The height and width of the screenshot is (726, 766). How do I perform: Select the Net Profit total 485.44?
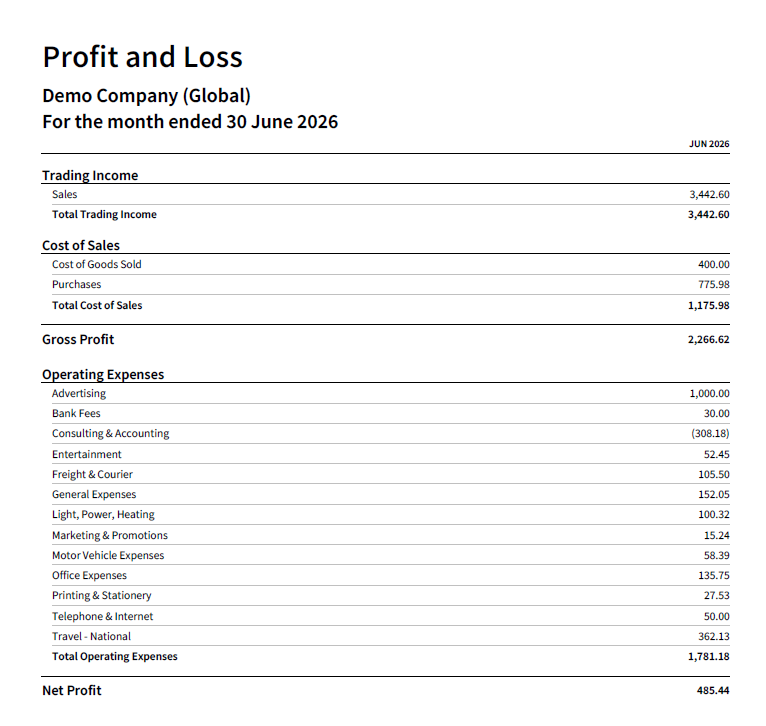(713, 690)
